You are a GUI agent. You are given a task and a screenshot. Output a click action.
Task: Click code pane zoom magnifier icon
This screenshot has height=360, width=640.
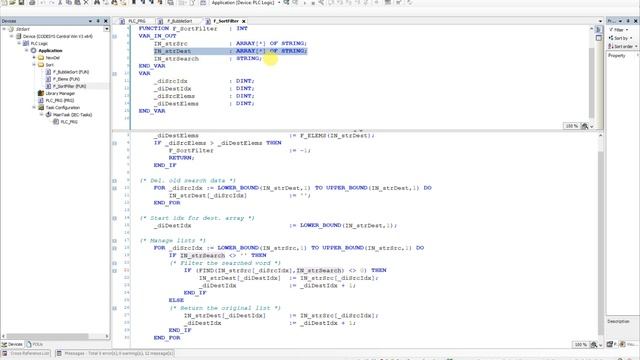594,345
